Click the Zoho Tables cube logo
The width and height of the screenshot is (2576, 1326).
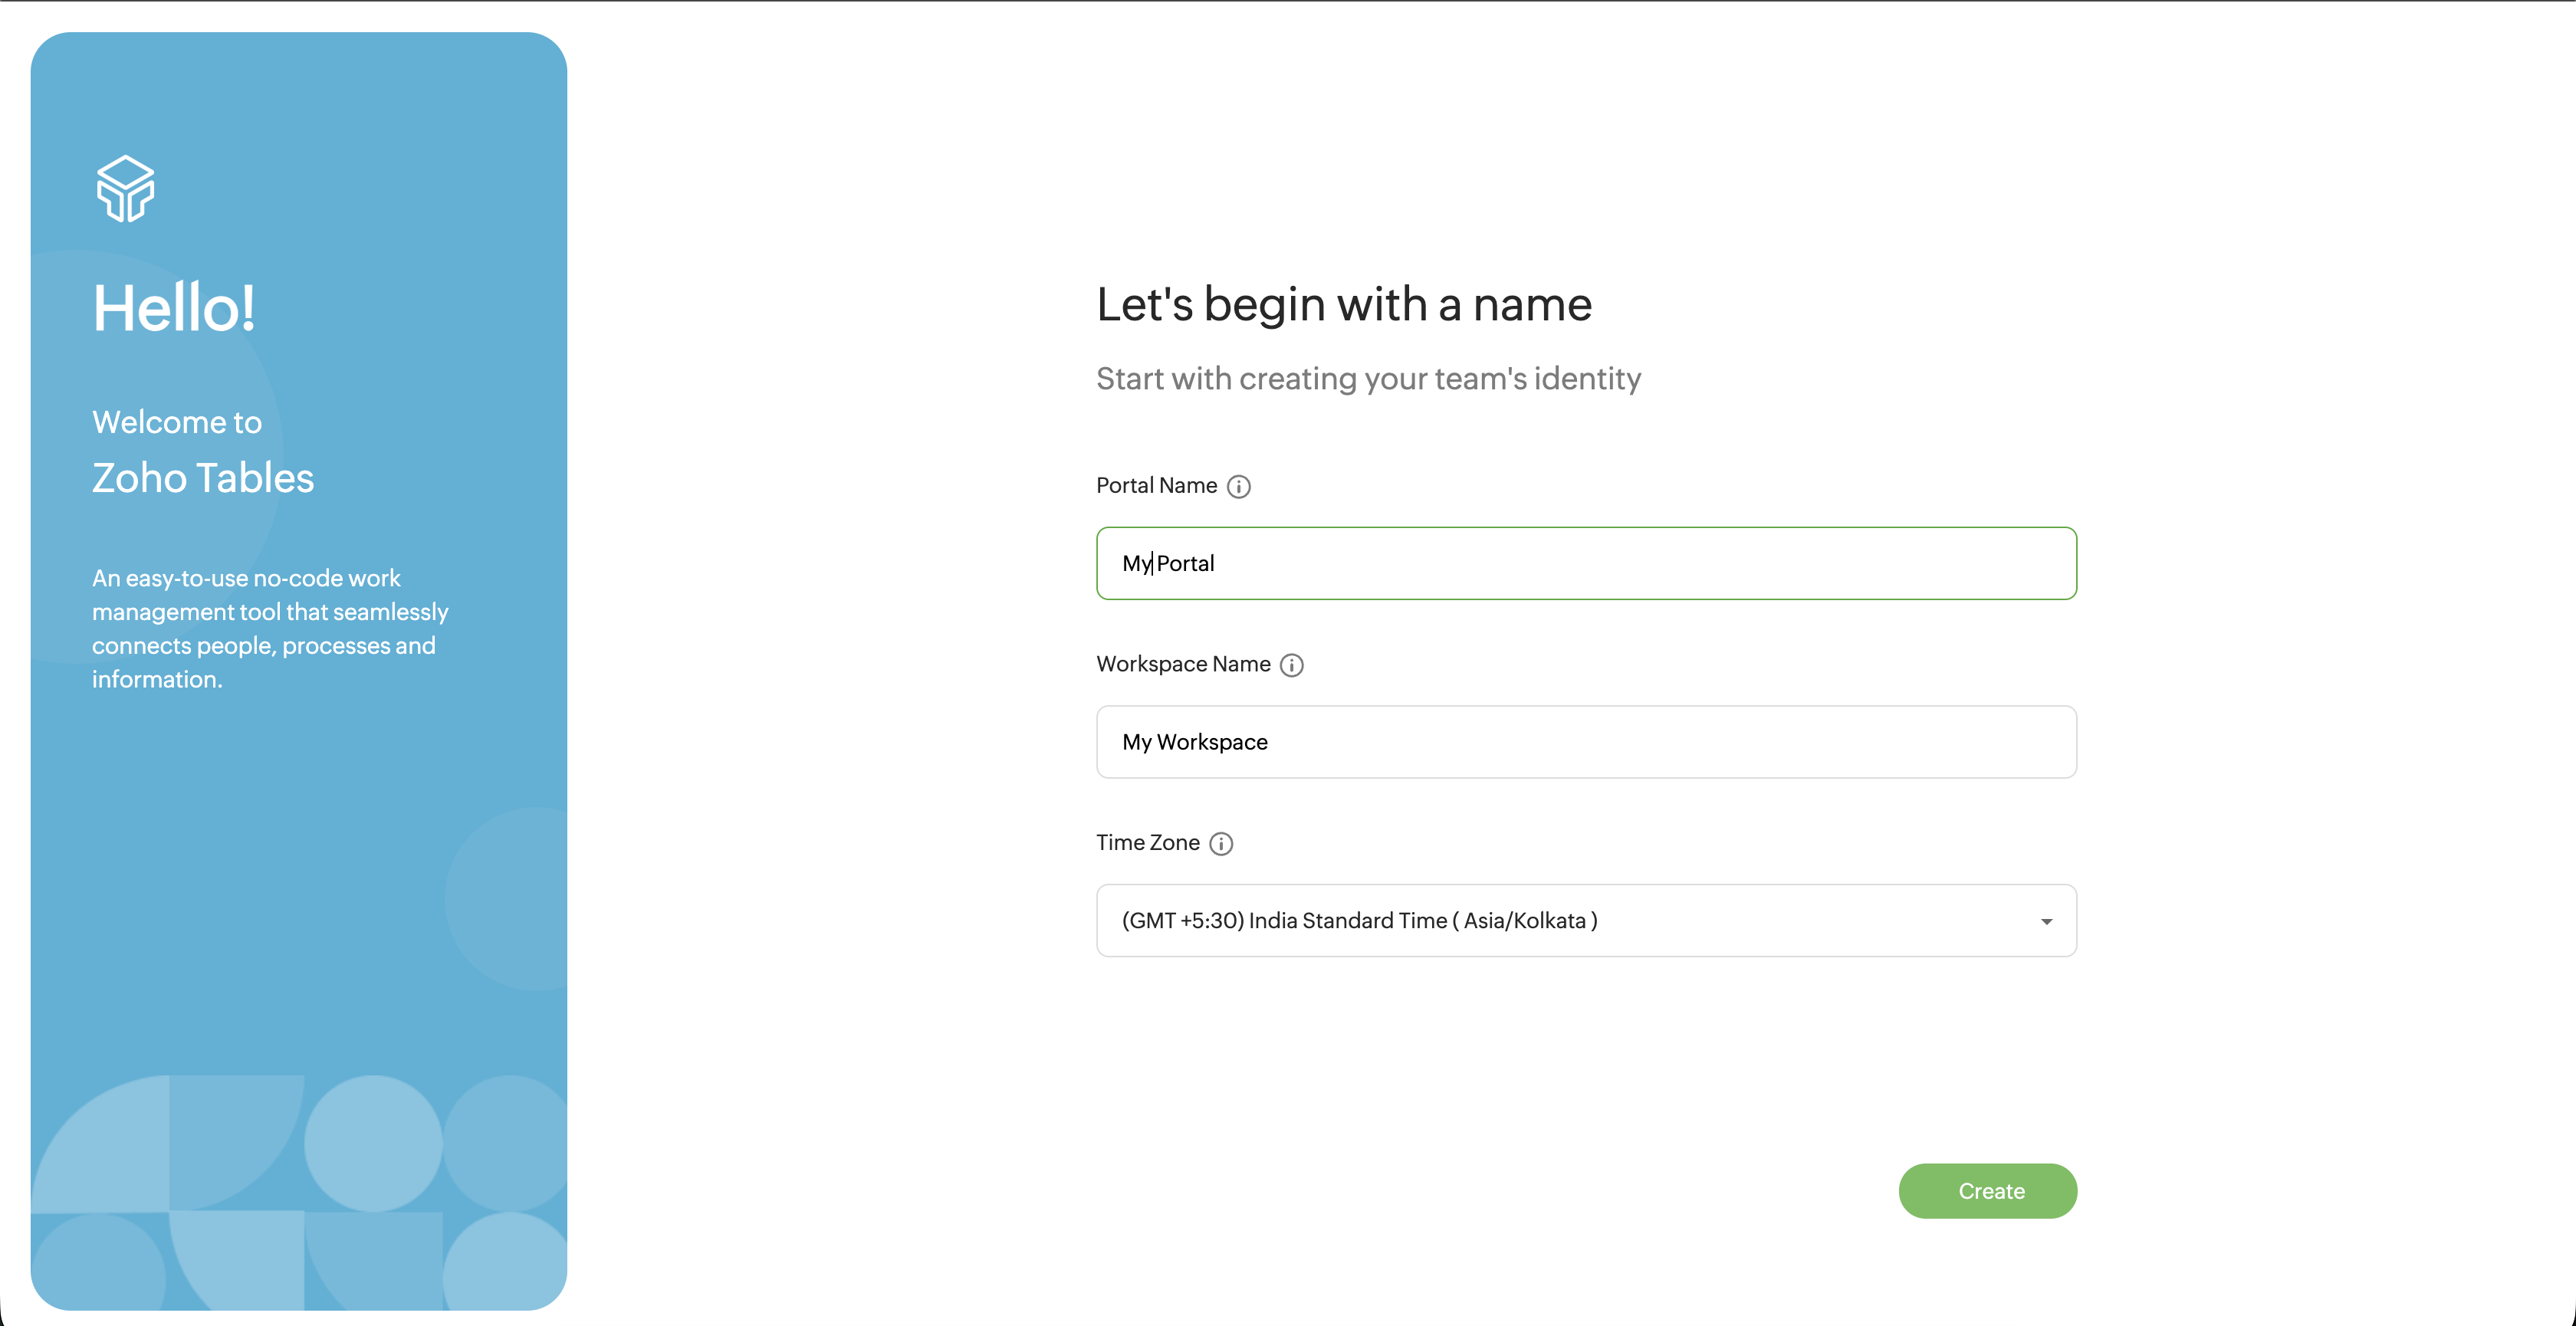point(125,188)
